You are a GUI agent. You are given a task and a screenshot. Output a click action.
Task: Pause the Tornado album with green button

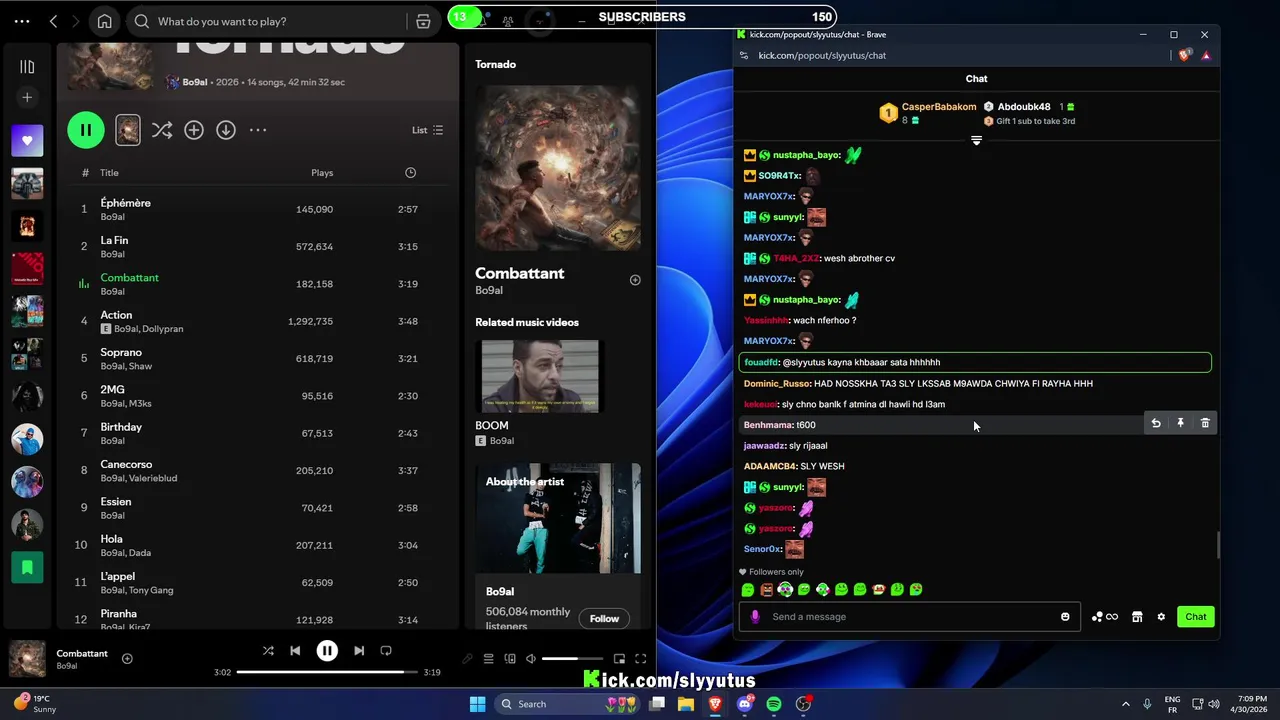click(x=86, y=130)
